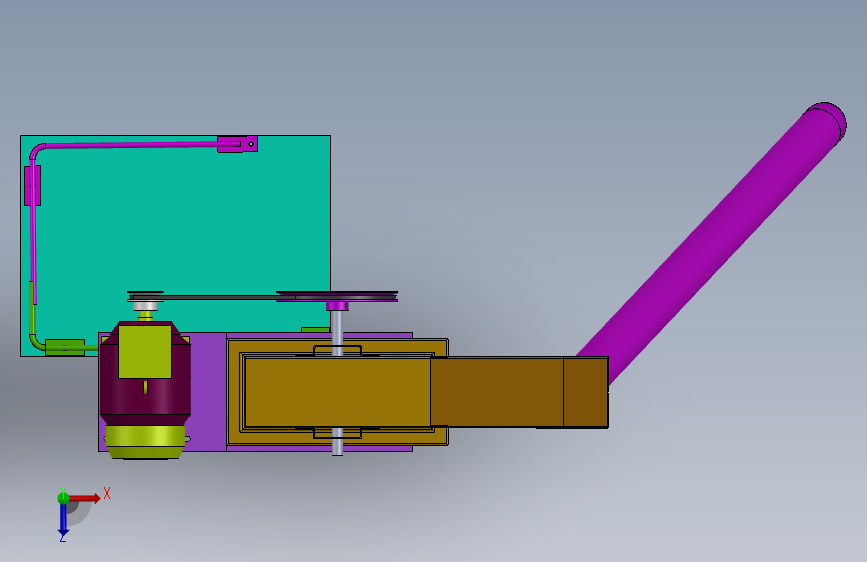Select the small pulley above the motor
Image resolution: width=867 pixels, height=562 pixels.
click(x=145, y=296)
